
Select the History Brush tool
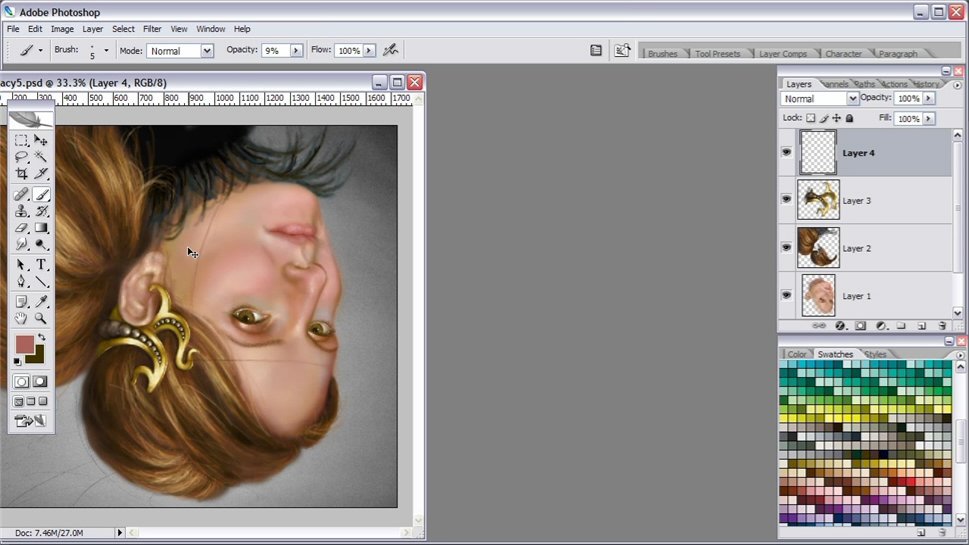click(41, 211)
